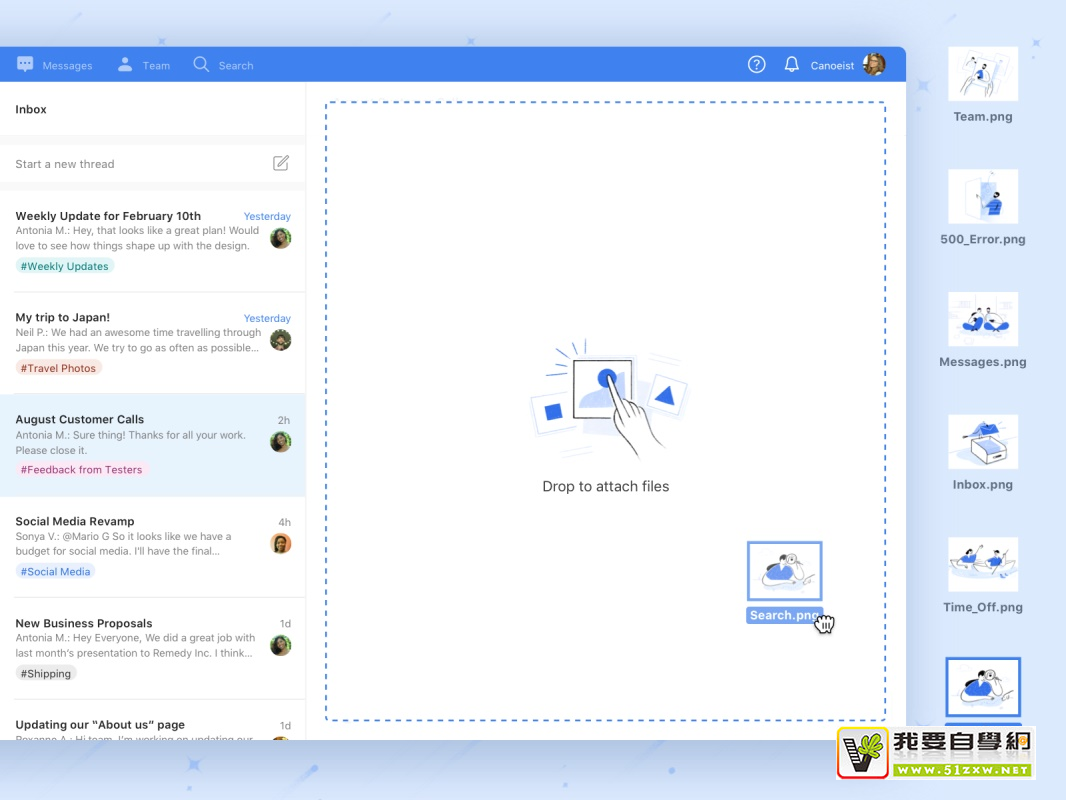Screen dimensions: 1066x800
Task: Open the Canoeist profile avatar
Action: [x=874, y=65]
